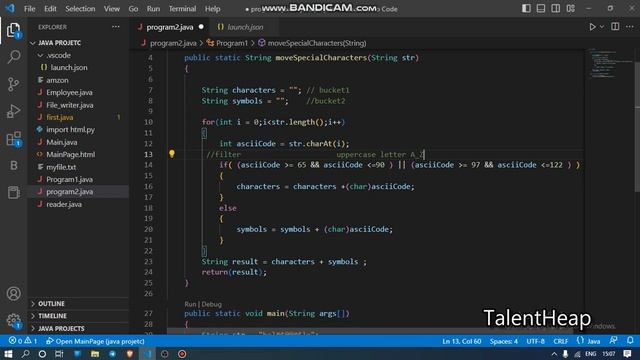Open editor More Actions ellipsis

630,27
